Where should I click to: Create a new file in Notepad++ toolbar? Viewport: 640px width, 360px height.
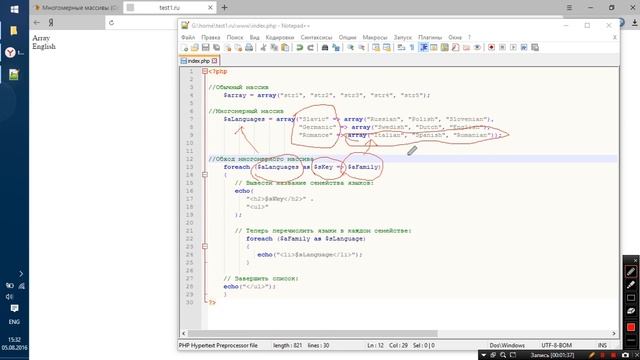[184, 48]
